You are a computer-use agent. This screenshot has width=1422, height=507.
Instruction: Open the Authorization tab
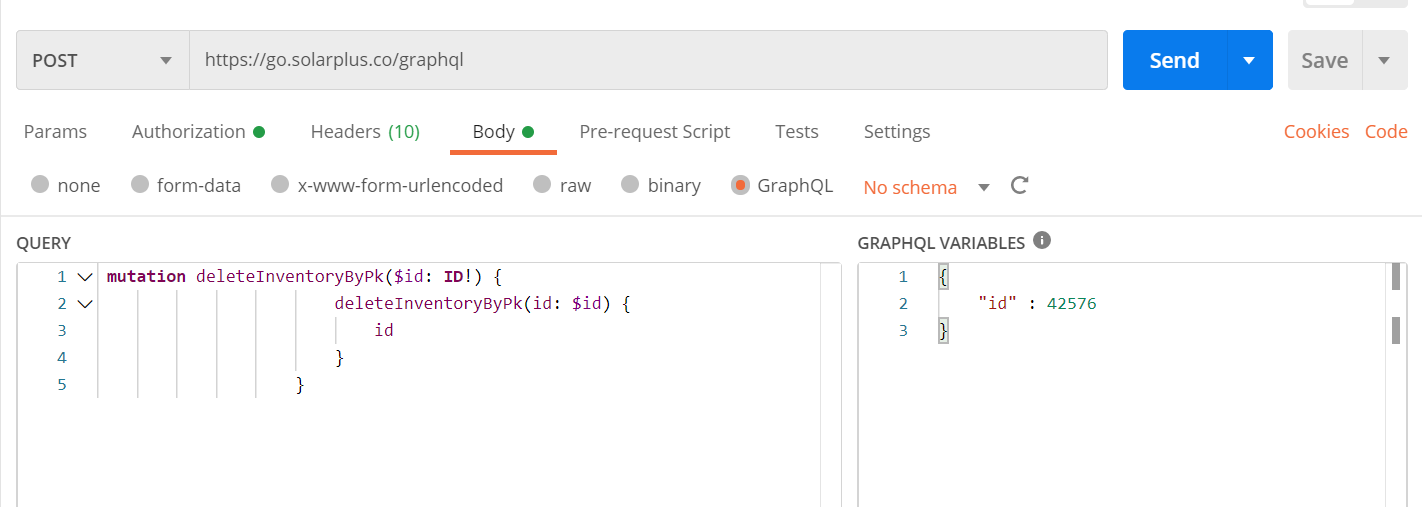point(198,132)
